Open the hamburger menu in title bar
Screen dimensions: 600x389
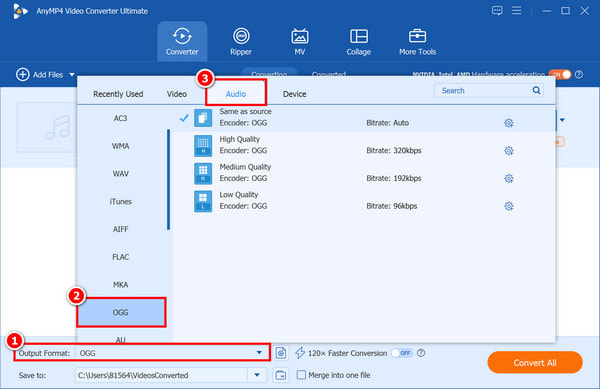pos(517,11)
